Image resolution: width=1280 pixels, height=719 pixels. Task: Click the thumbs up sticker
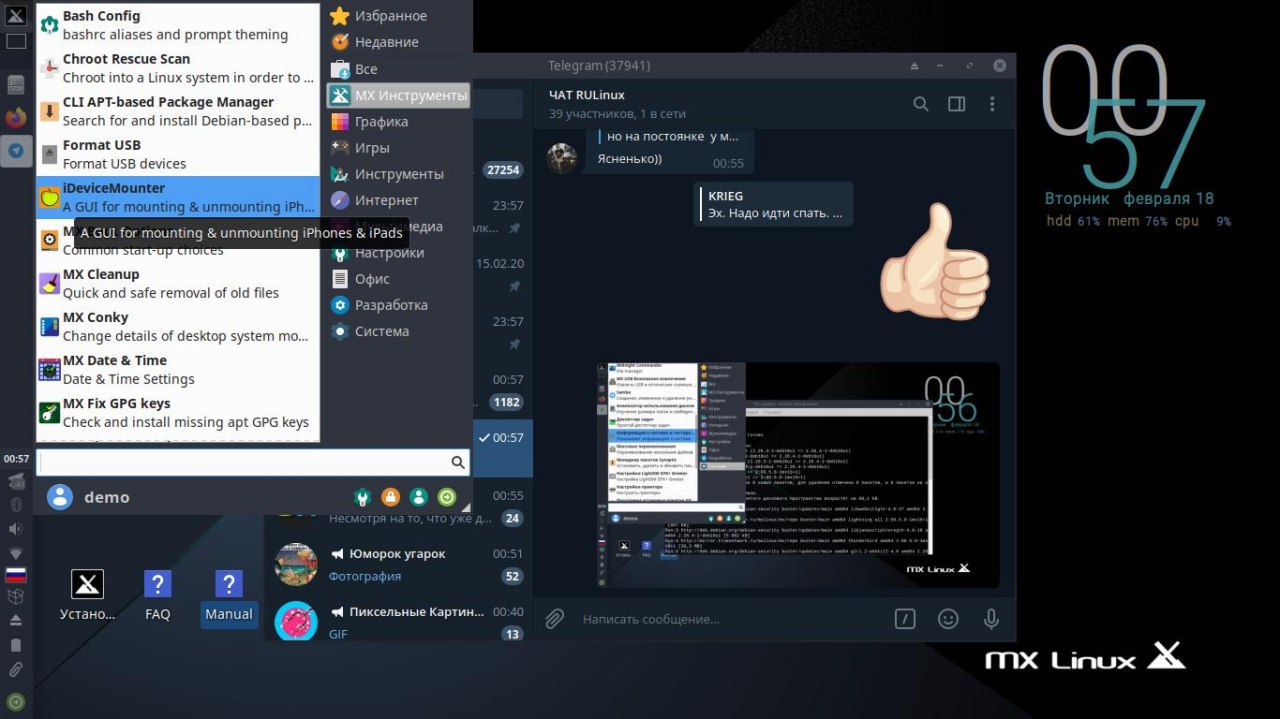coord(936,261)
